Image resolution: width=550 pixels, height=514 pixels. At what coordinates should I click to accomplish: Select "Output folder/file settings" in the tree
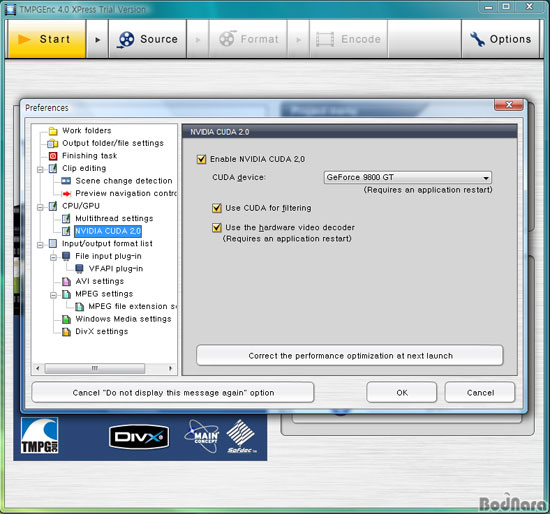tap(113, 143)
